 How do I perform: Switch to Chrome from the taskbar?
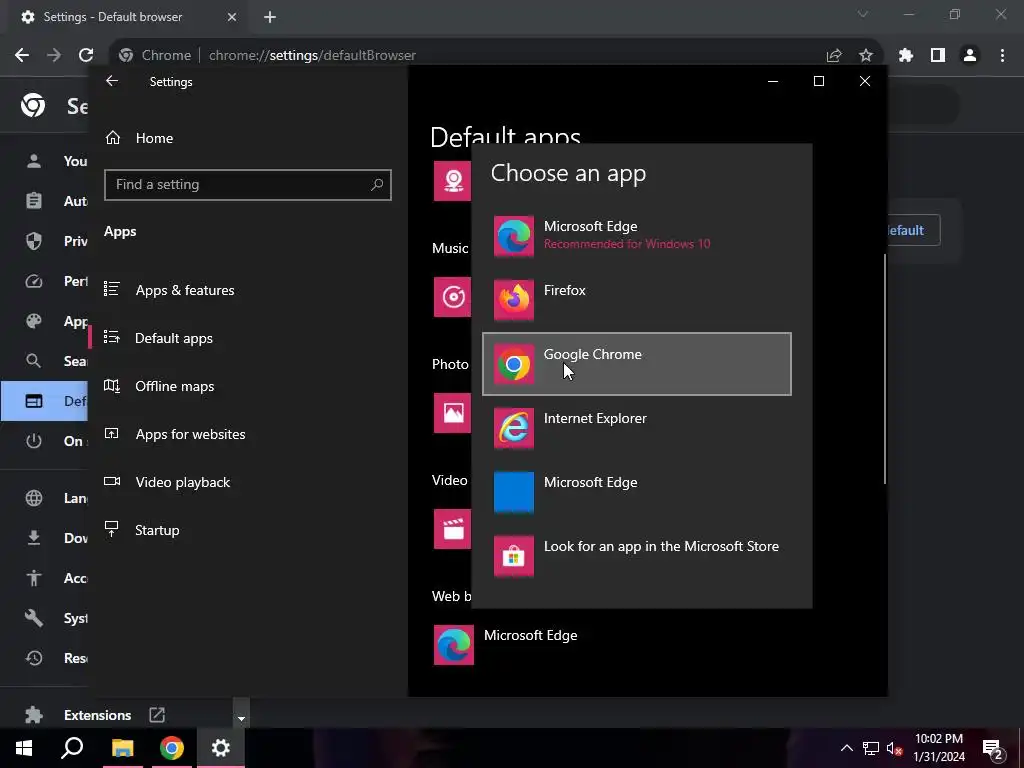(x=172, y=748)
